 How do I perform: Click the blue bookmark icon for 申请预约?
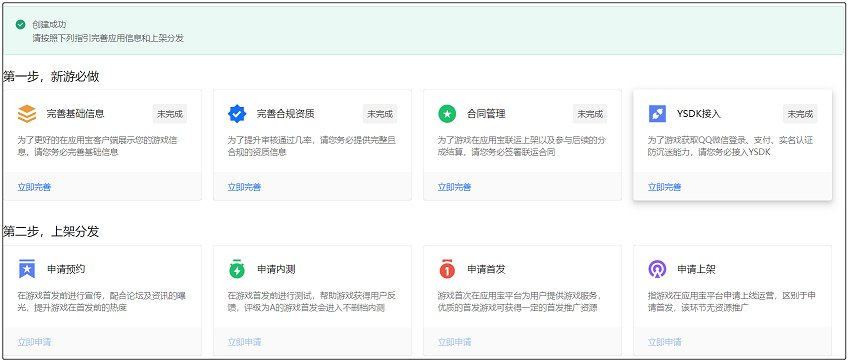pyautogui.click(x=27, y=269)
